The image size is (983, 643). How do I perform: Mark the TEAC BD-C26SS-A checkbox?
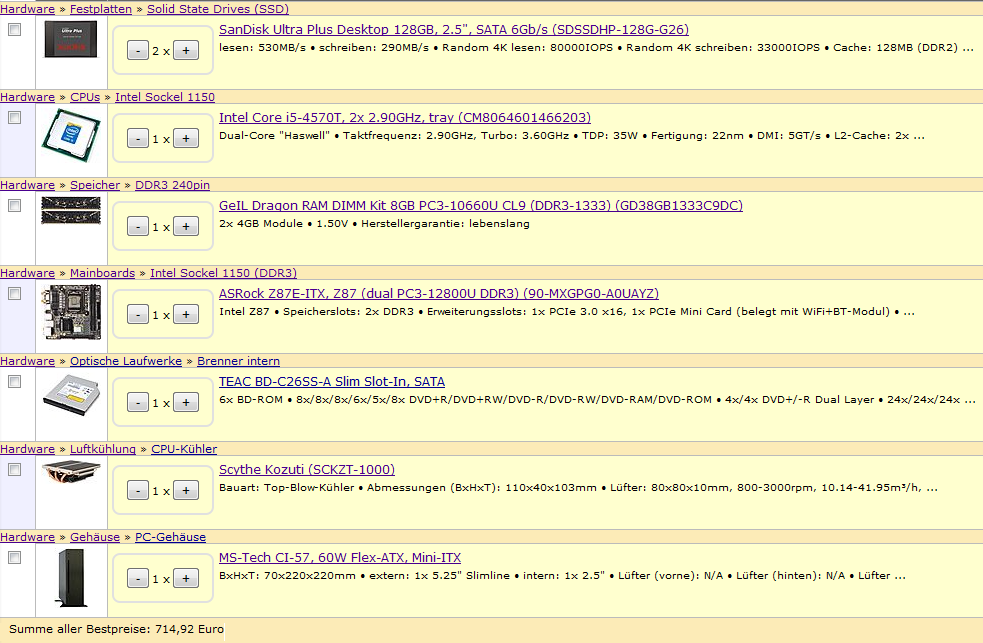(x=14, y=382)
